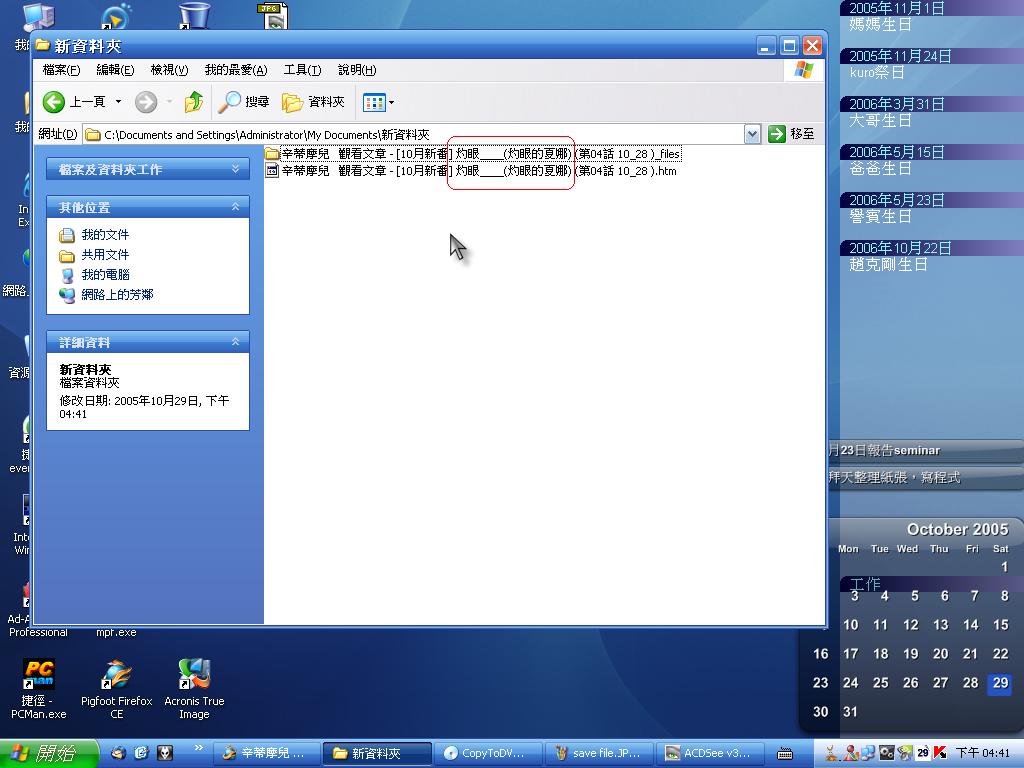Expand the address bar dropdown arrow

click(x=752, y=134)
